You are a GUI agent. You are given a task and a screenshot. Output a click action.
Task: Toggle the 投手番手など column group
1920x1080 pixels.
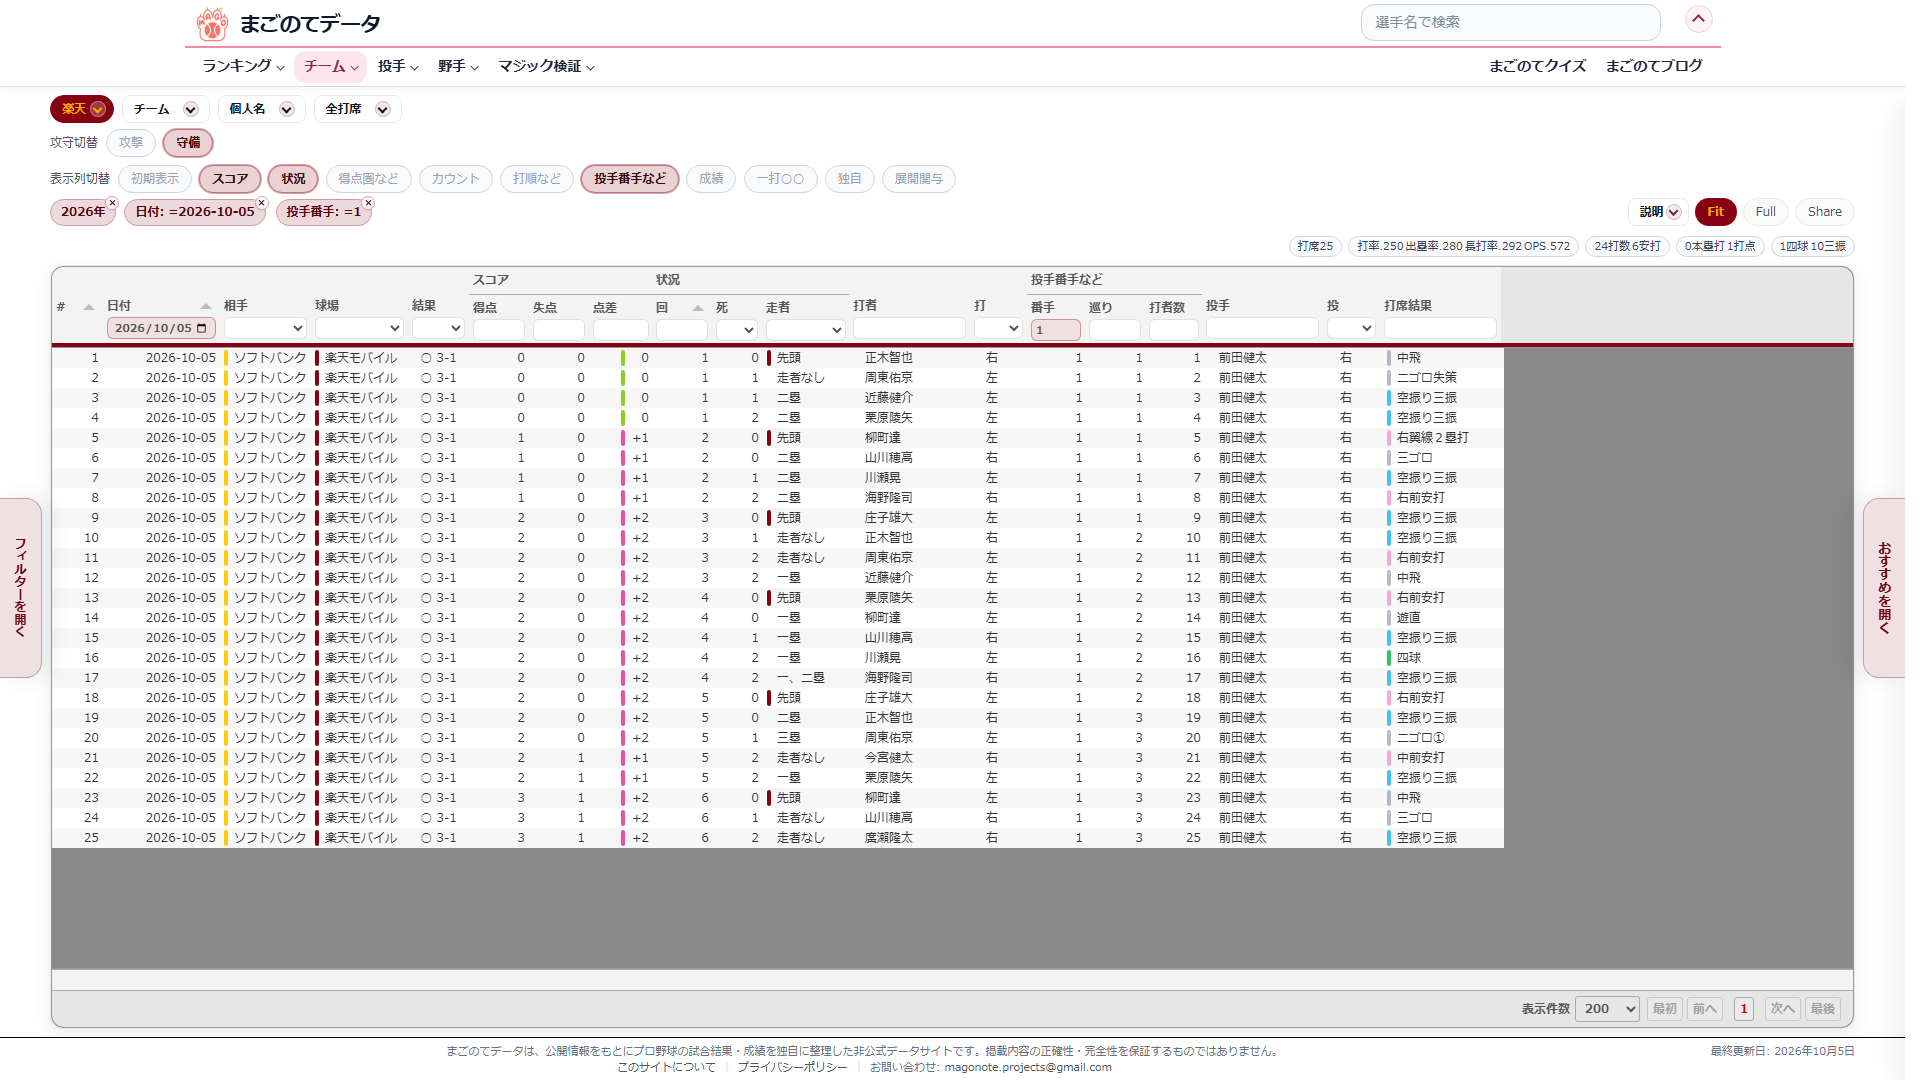[x=630, y=179]
